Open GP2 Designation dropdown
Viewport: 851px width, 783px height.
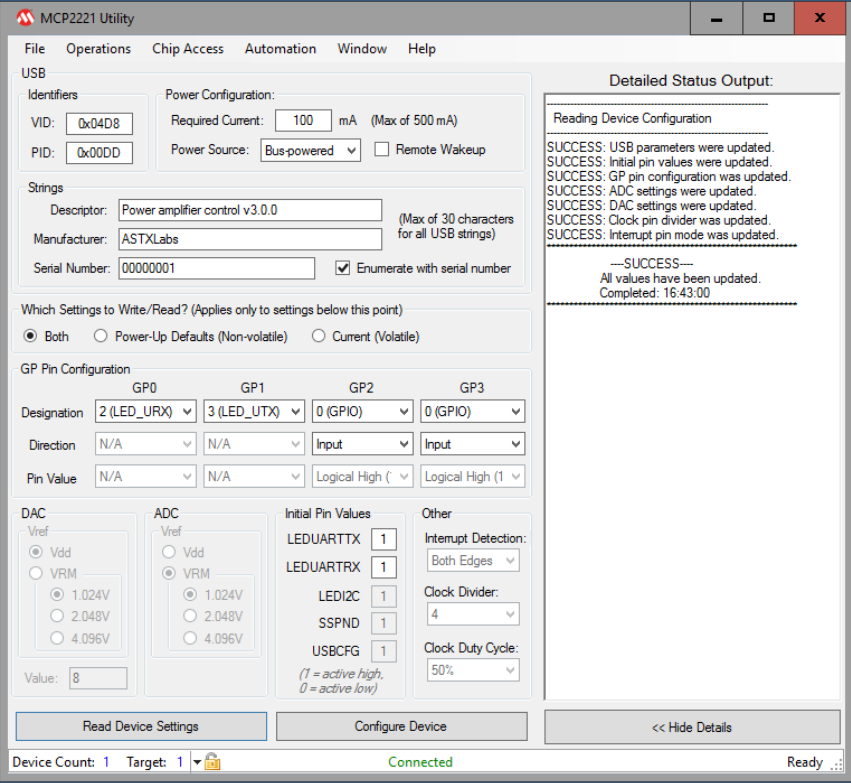tap(362, 411)
